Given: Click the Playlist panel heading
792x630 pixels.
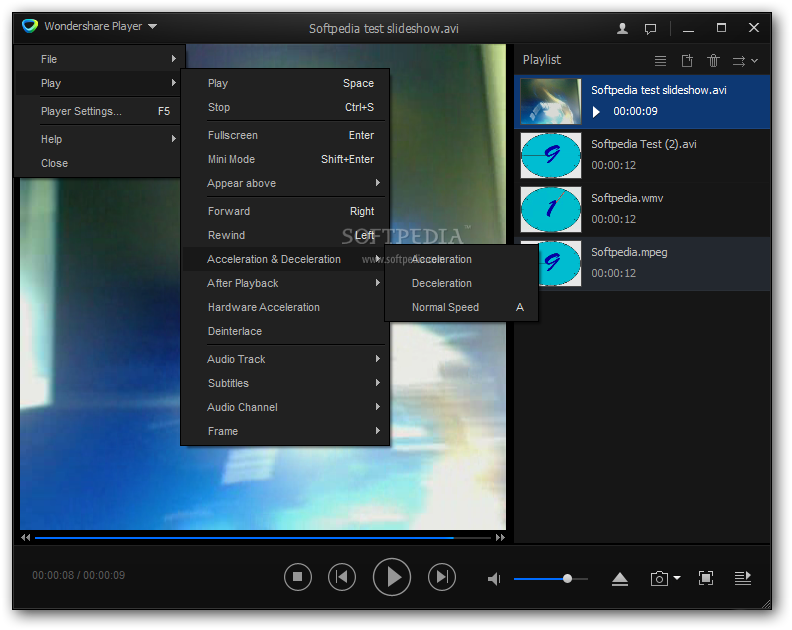Looking at the screenshot, I should [541, 60].
